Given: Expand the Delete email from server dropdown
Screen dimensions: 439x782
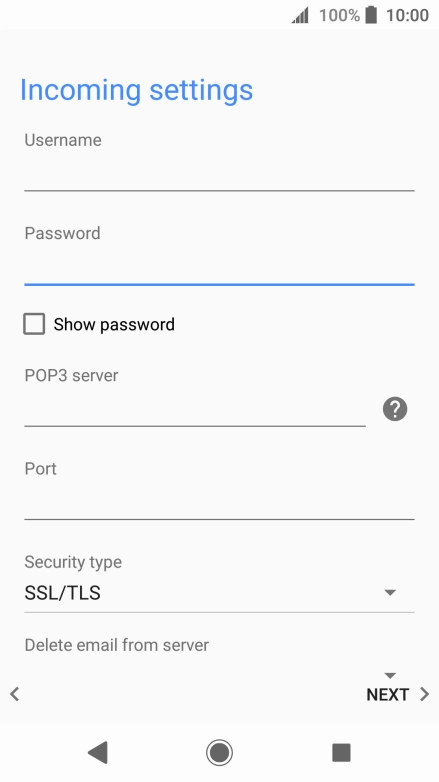Looking at the screenshot, I should [390, 675].
